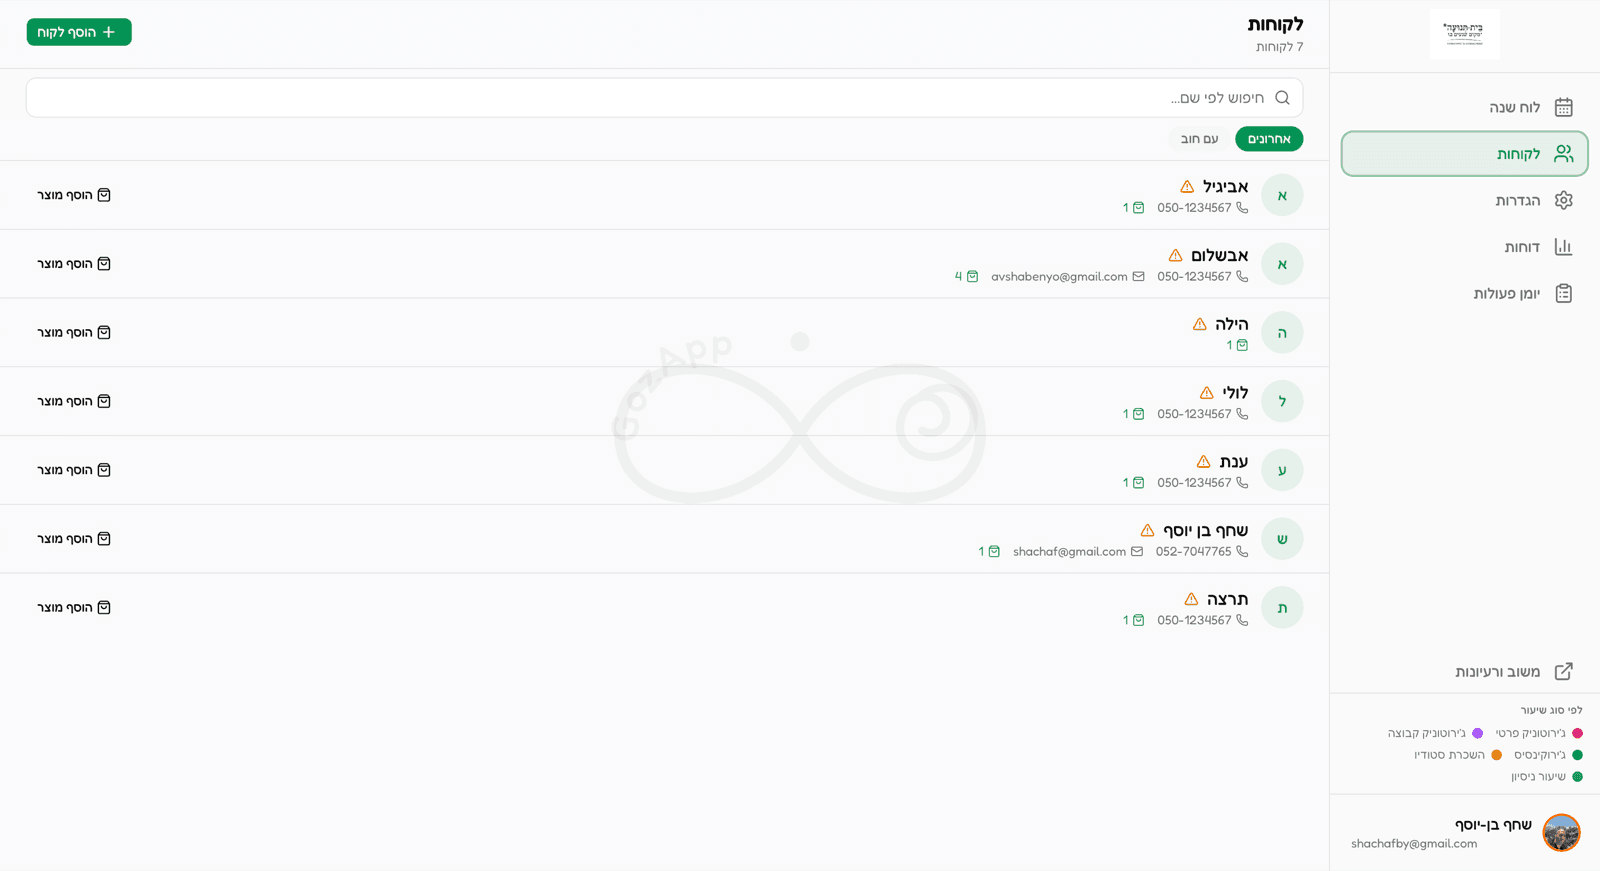The width and height of the screenshot is (1600, 871).
Task: Click the phone icon in לולי row
Action: pyautogui.click(x=1242, y=414)
